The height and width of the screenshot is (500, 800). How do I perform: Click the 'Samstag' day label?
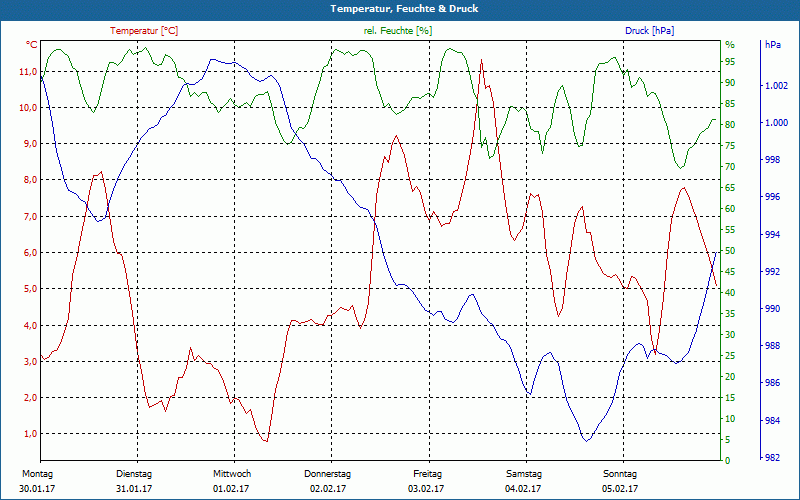tap(524, 474)
